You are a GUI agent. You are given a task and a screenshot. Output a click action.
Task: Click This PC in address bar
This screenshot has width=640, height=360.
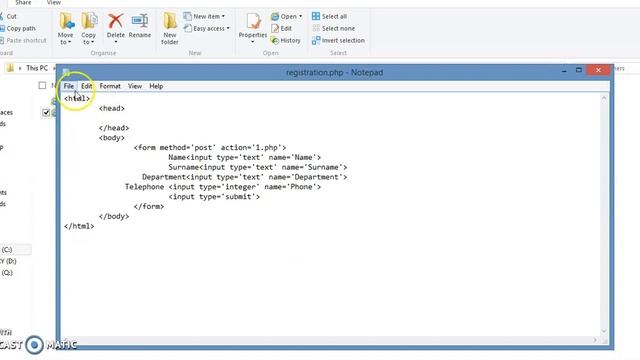click(x=37, y=68)
